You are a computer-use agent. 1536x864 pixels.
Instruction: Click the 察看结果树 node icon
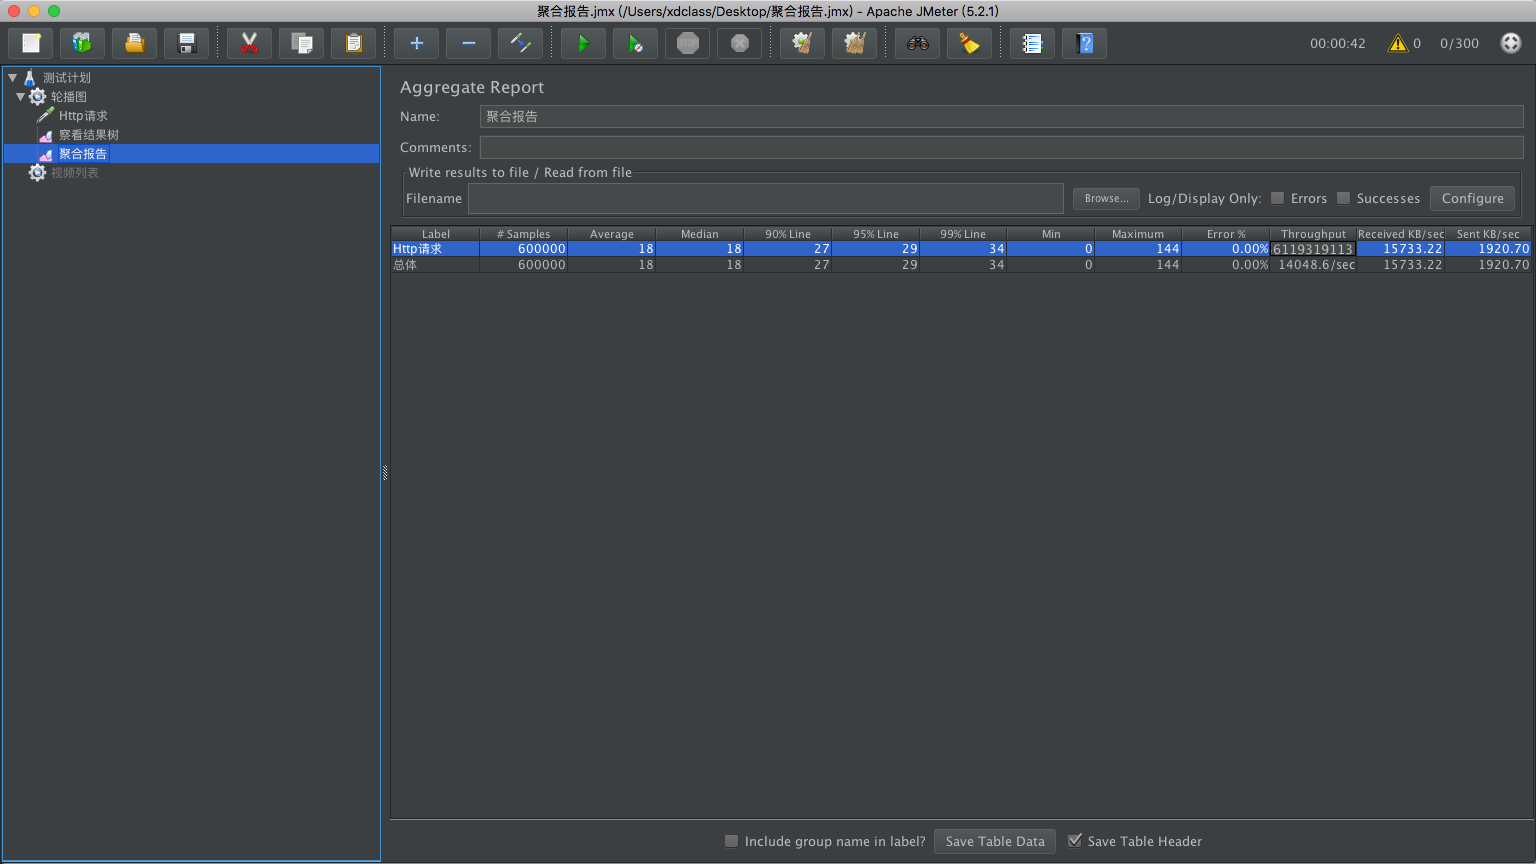[45, 135]
